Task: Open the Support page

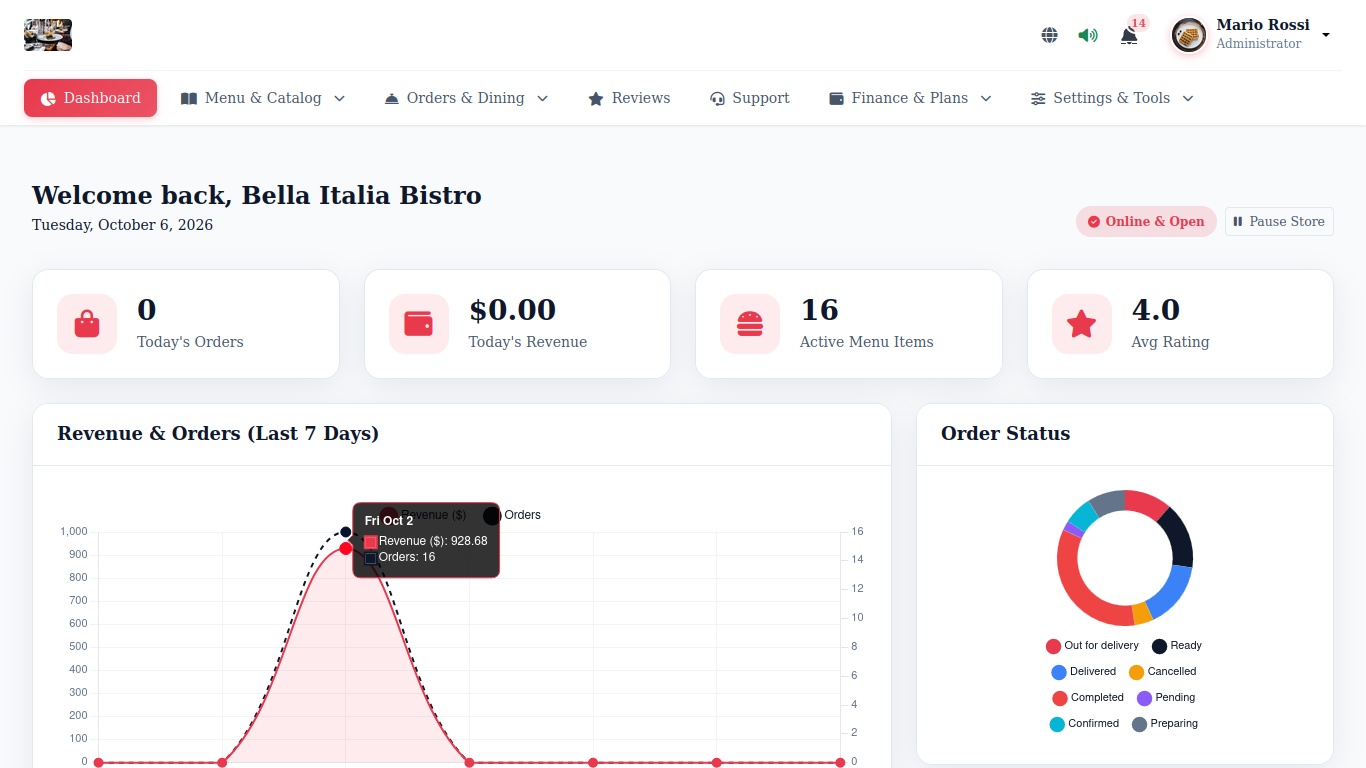Action: point(749,98)
